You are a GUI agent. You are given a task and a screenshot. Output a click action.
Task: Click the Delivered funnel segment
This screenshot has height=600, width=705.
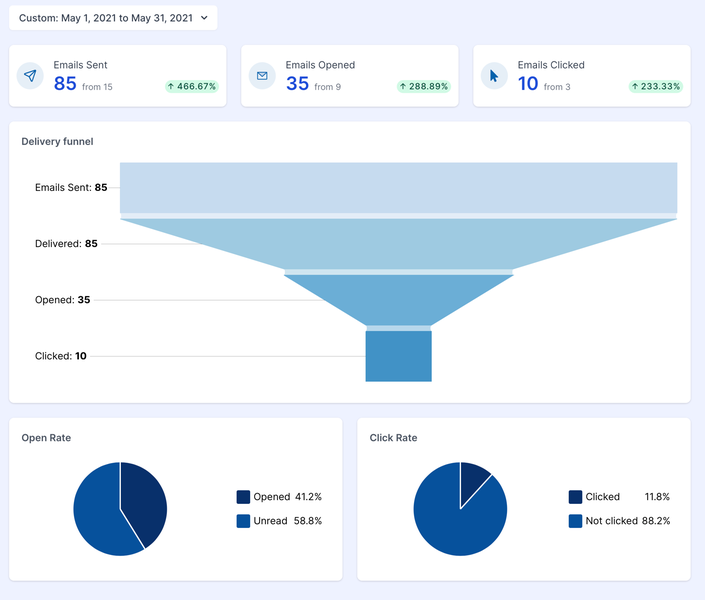click(x=398, y=243)
